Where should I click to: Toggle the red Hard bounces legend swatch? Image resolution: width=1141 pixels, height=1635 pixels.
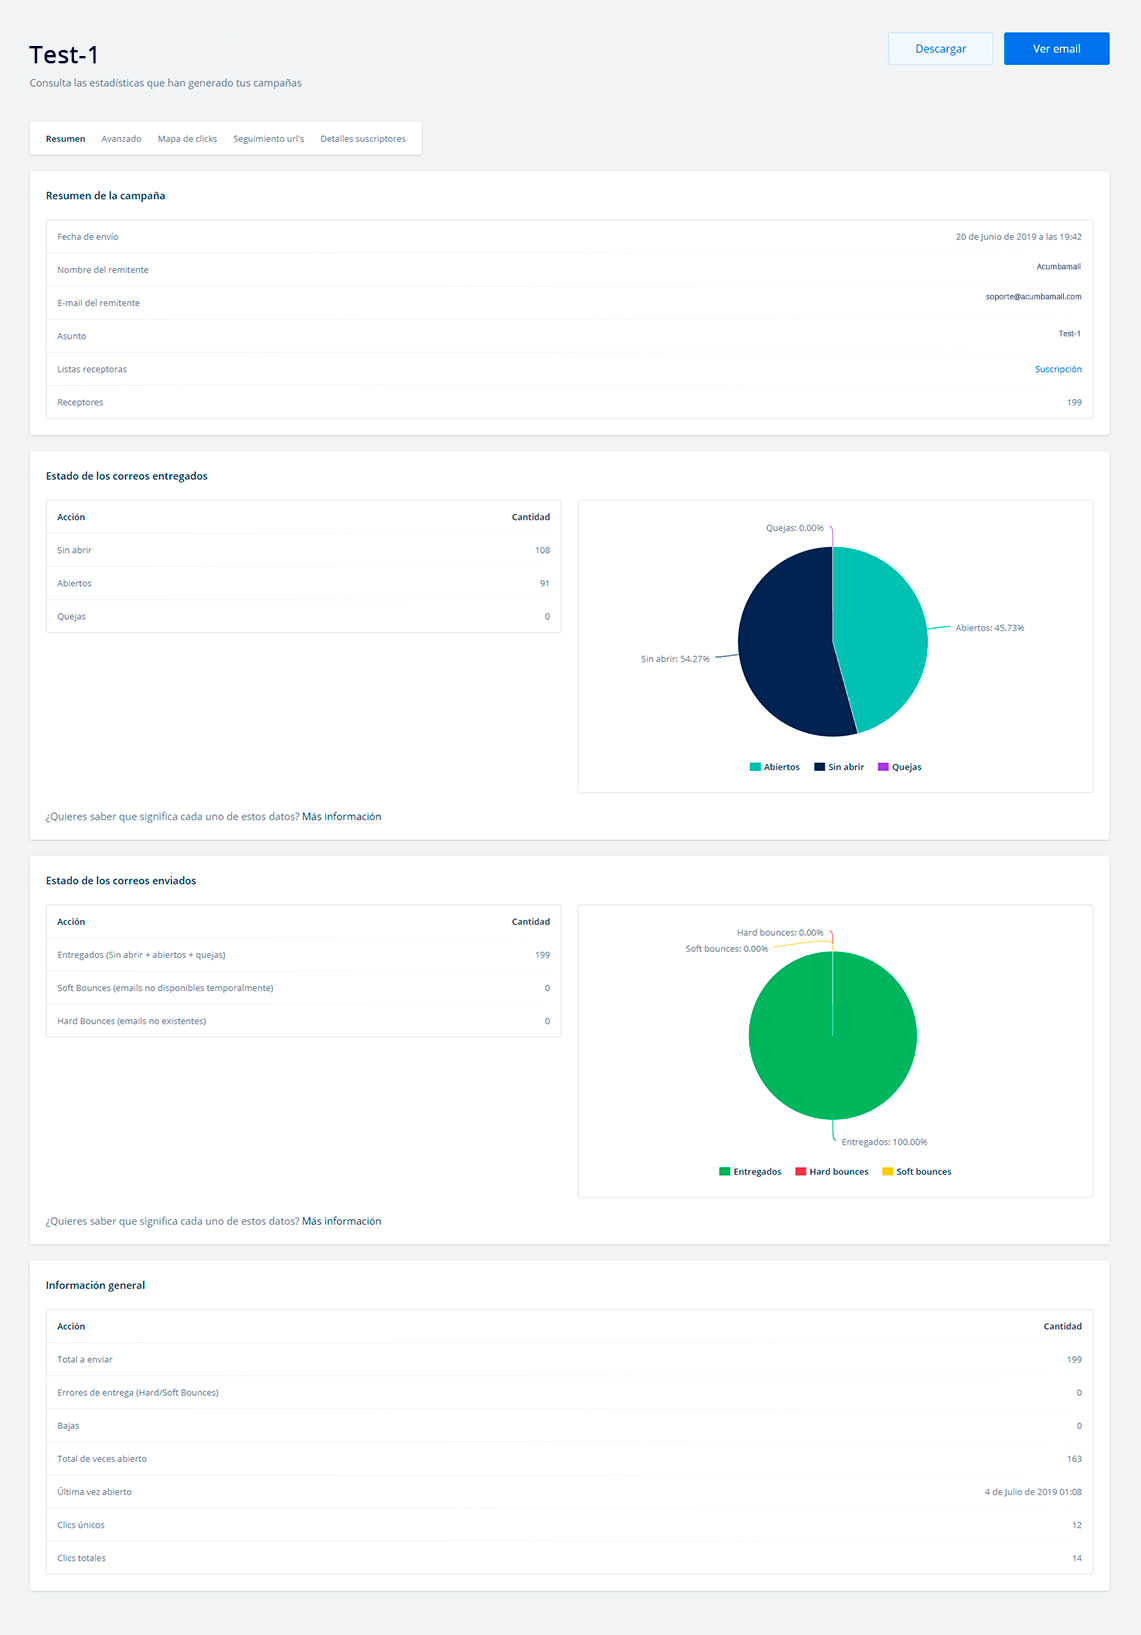pos(800,1172)
